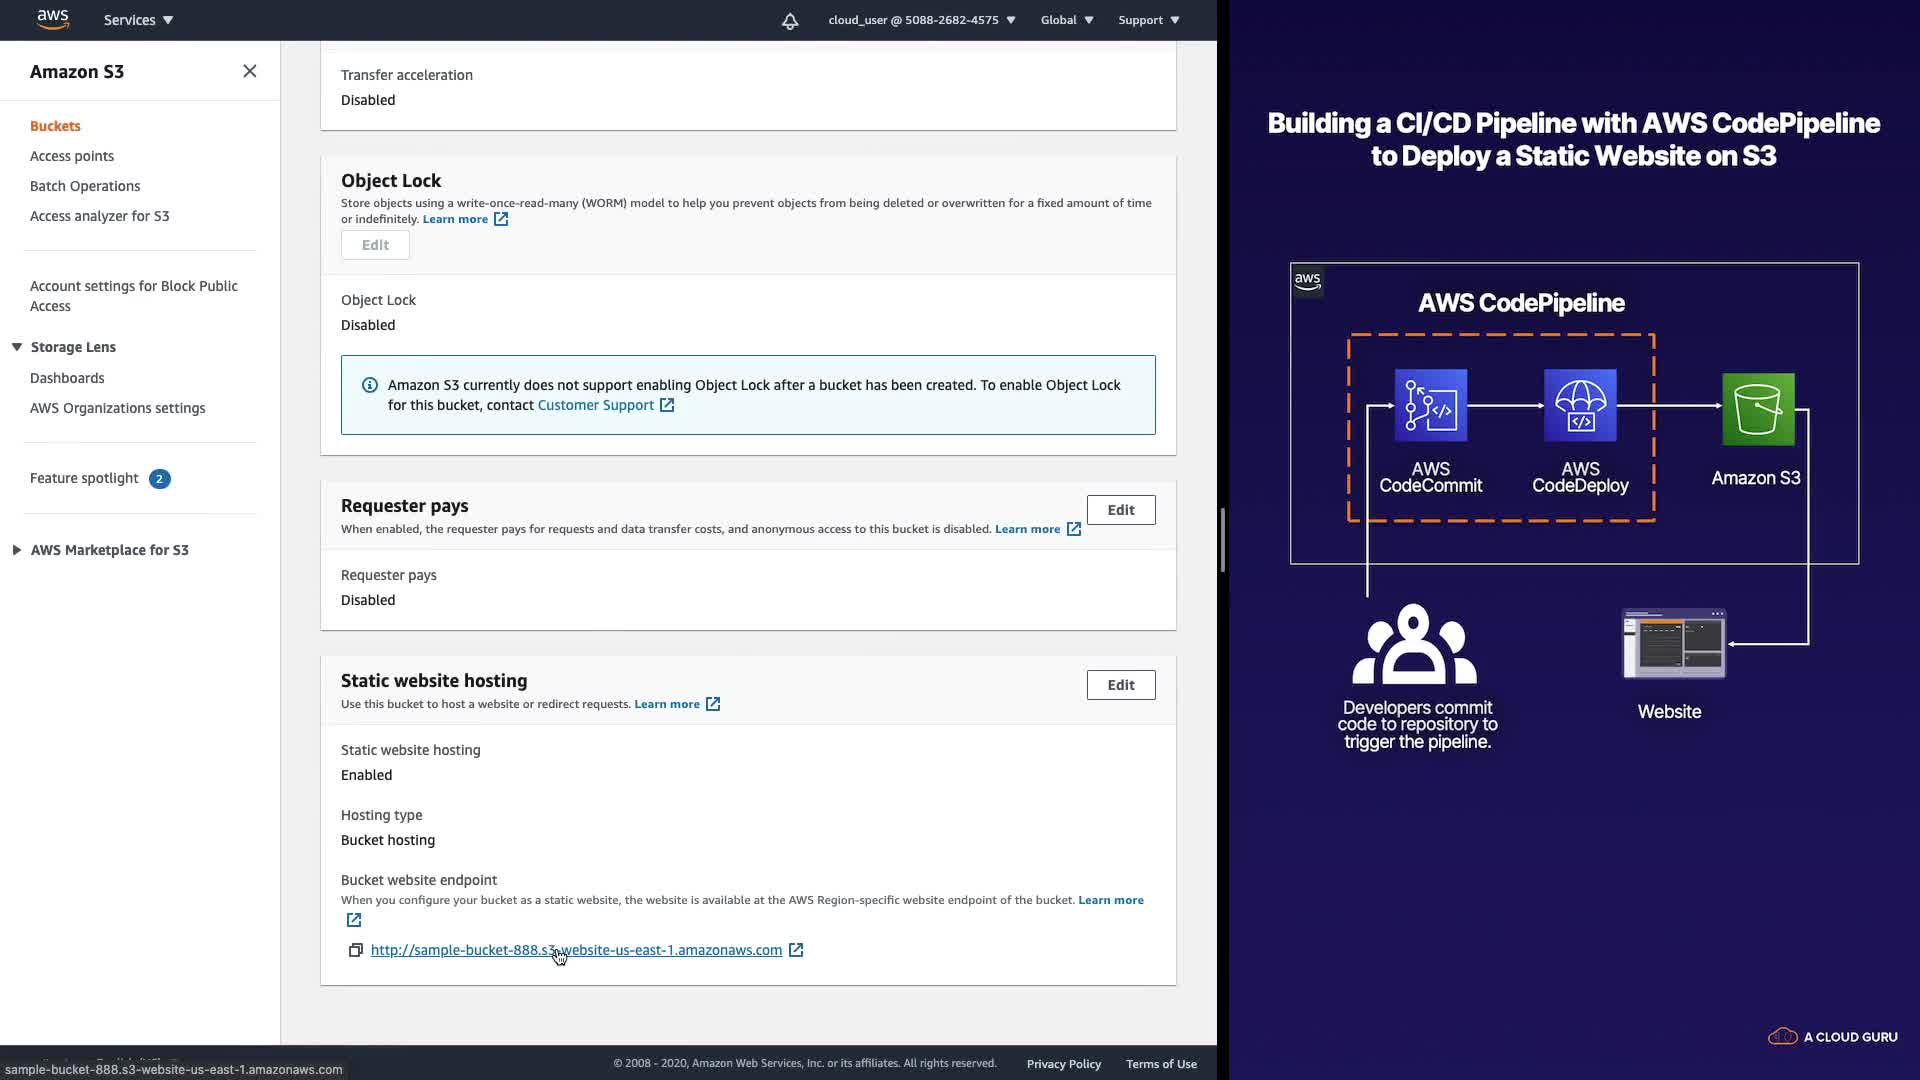1920x1080 pixels.
Task: Select Buckets in the sidebar
Action: tap(55, 126)
